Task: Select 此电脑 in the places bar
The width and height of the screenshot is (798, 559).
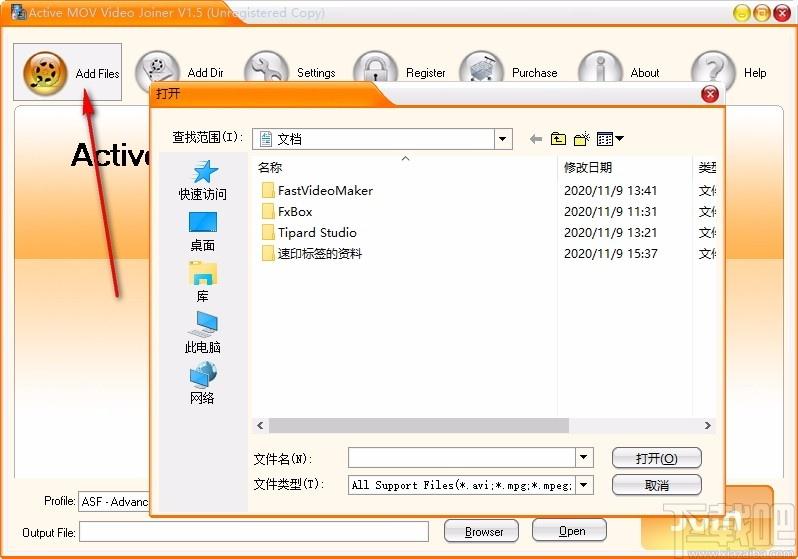Action: (x=203, y=333)
